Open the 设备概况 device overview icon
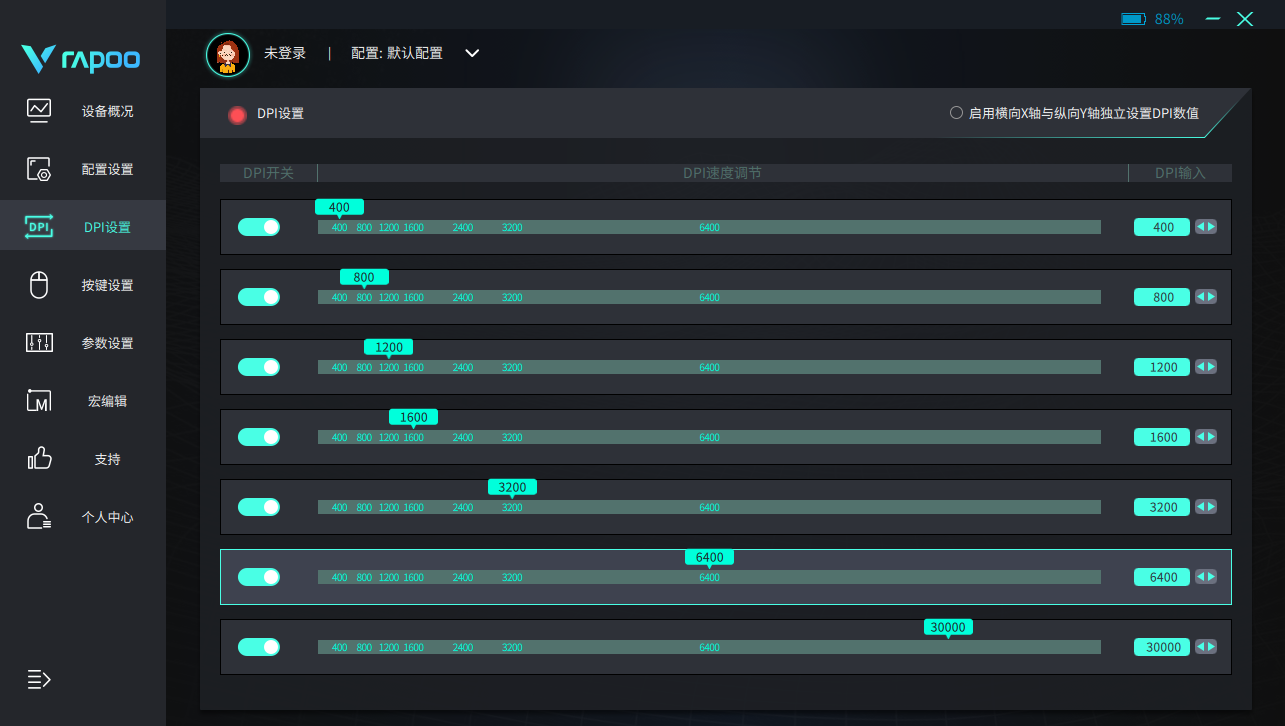Image resolution: width=1285 pixels, height=726 pixels. (39, 111)
